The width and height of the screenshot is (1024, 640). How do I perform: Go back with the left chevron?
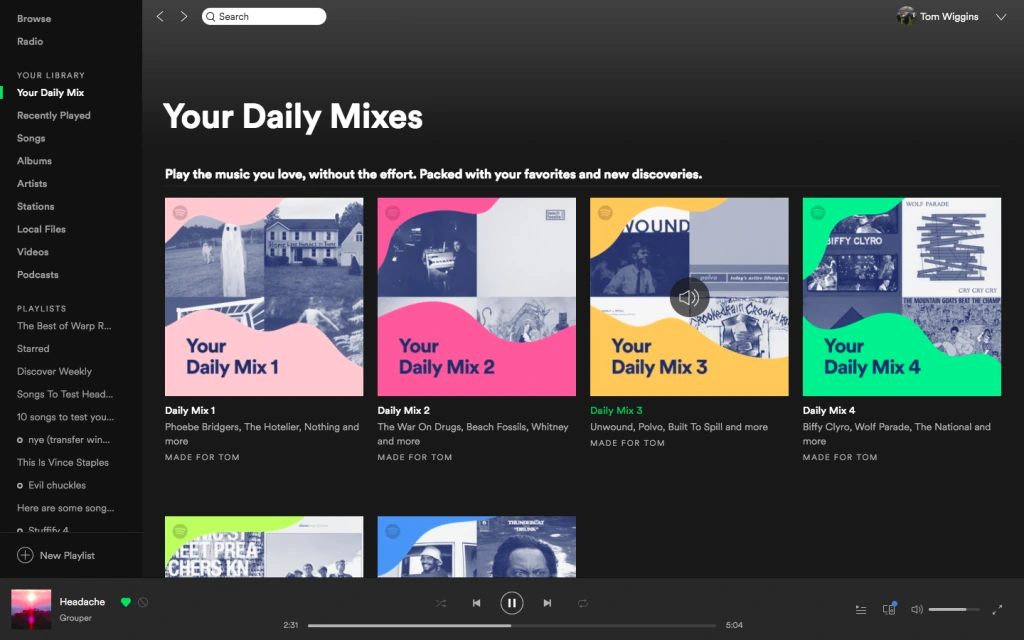coord(160,16)
